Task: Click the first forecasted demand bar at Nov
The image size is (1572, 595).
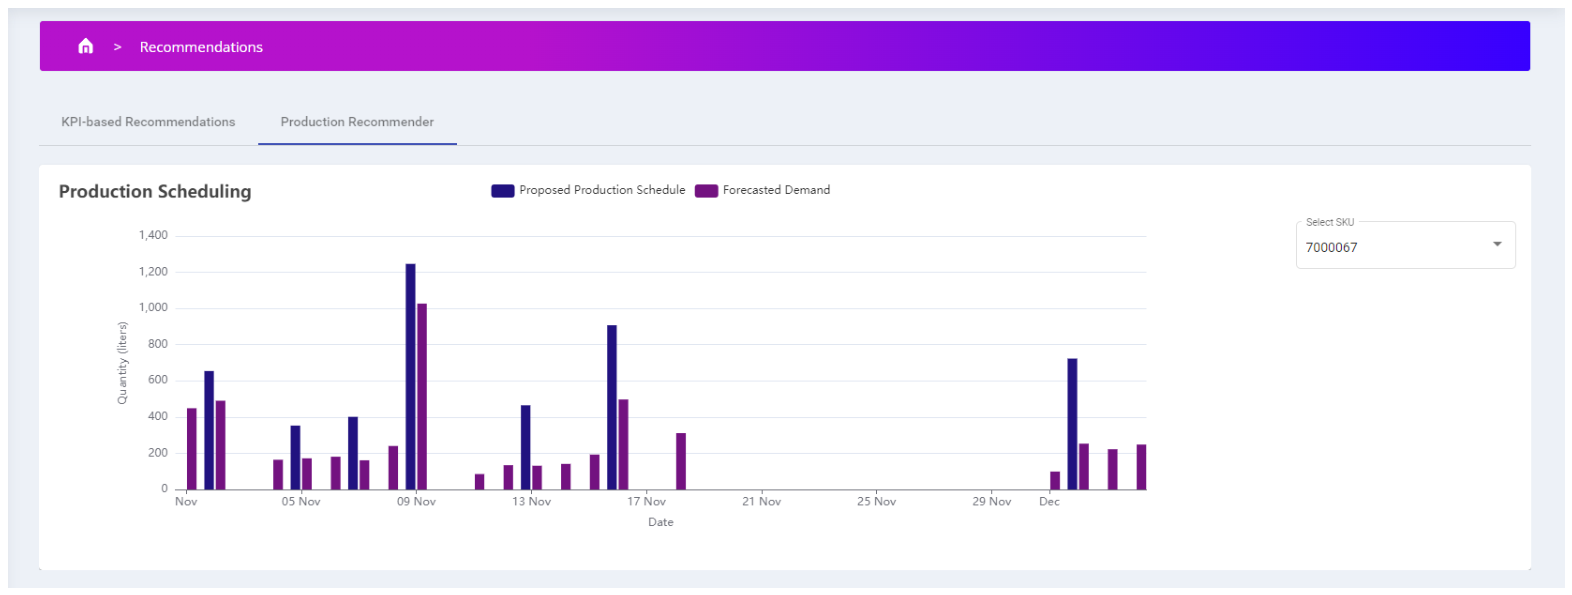Action: pyautogui.click(x=192, y=449)
